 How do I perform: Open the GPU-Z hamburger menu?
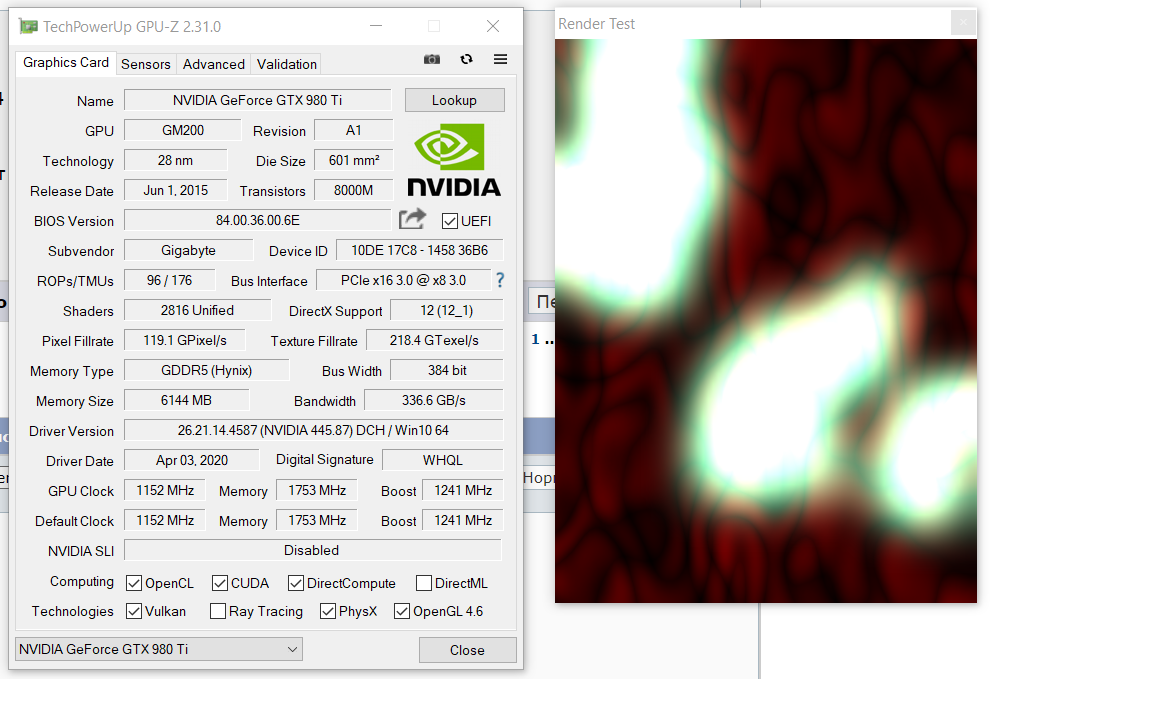[x=500, y=60]
